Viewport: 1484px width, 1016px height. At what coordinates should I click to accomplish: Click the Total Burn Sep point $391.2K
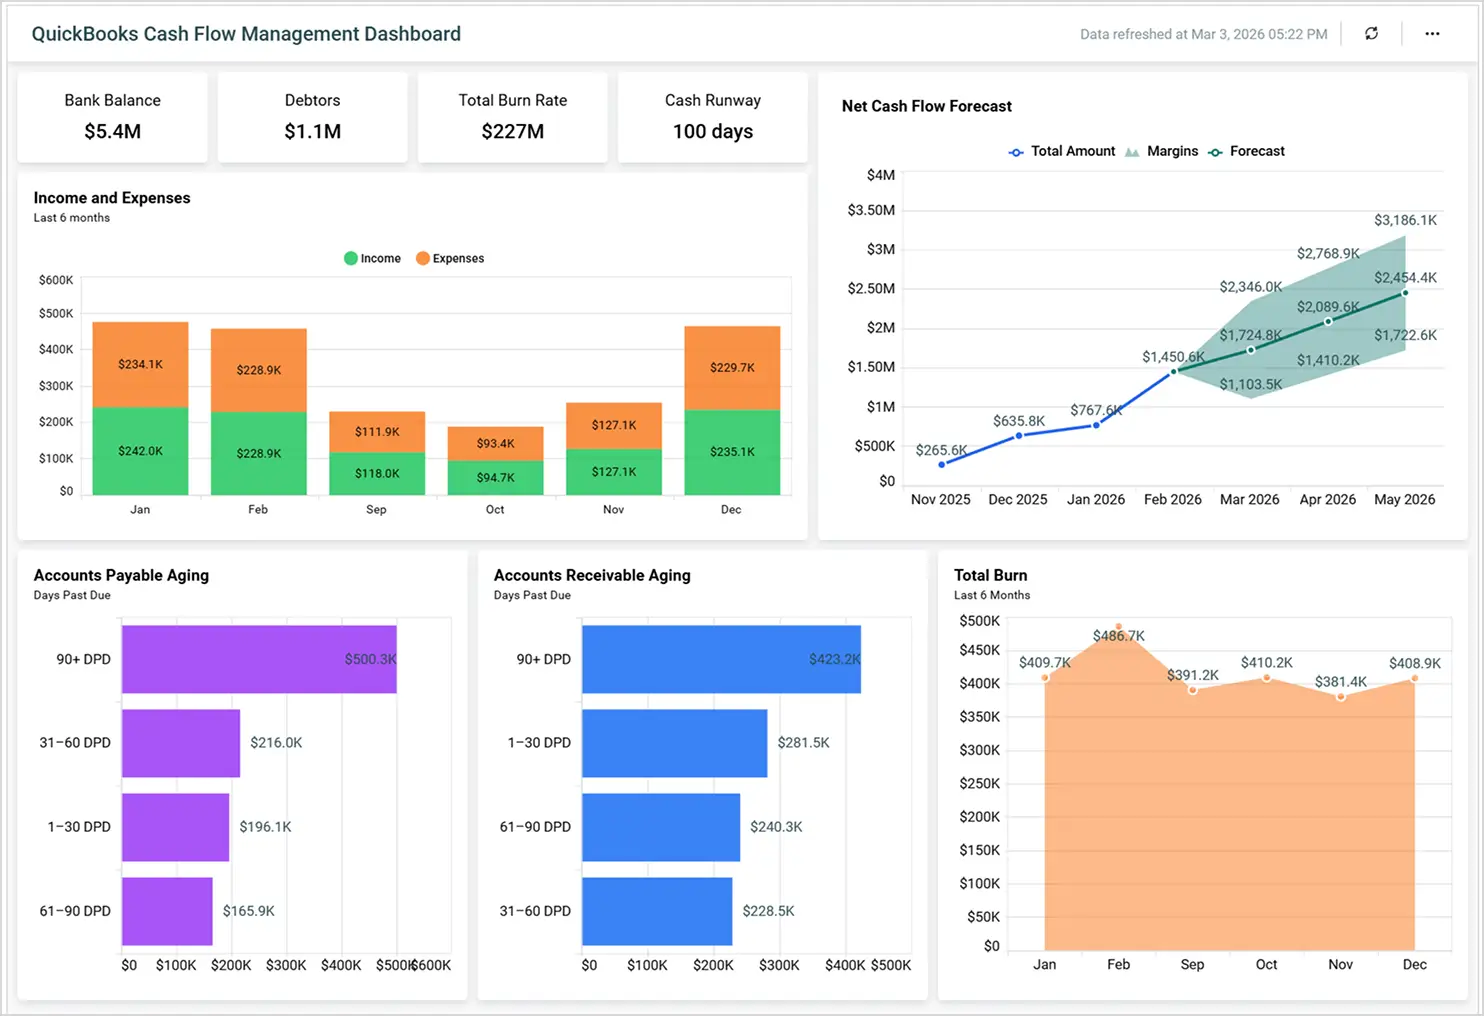(1192, 690)
